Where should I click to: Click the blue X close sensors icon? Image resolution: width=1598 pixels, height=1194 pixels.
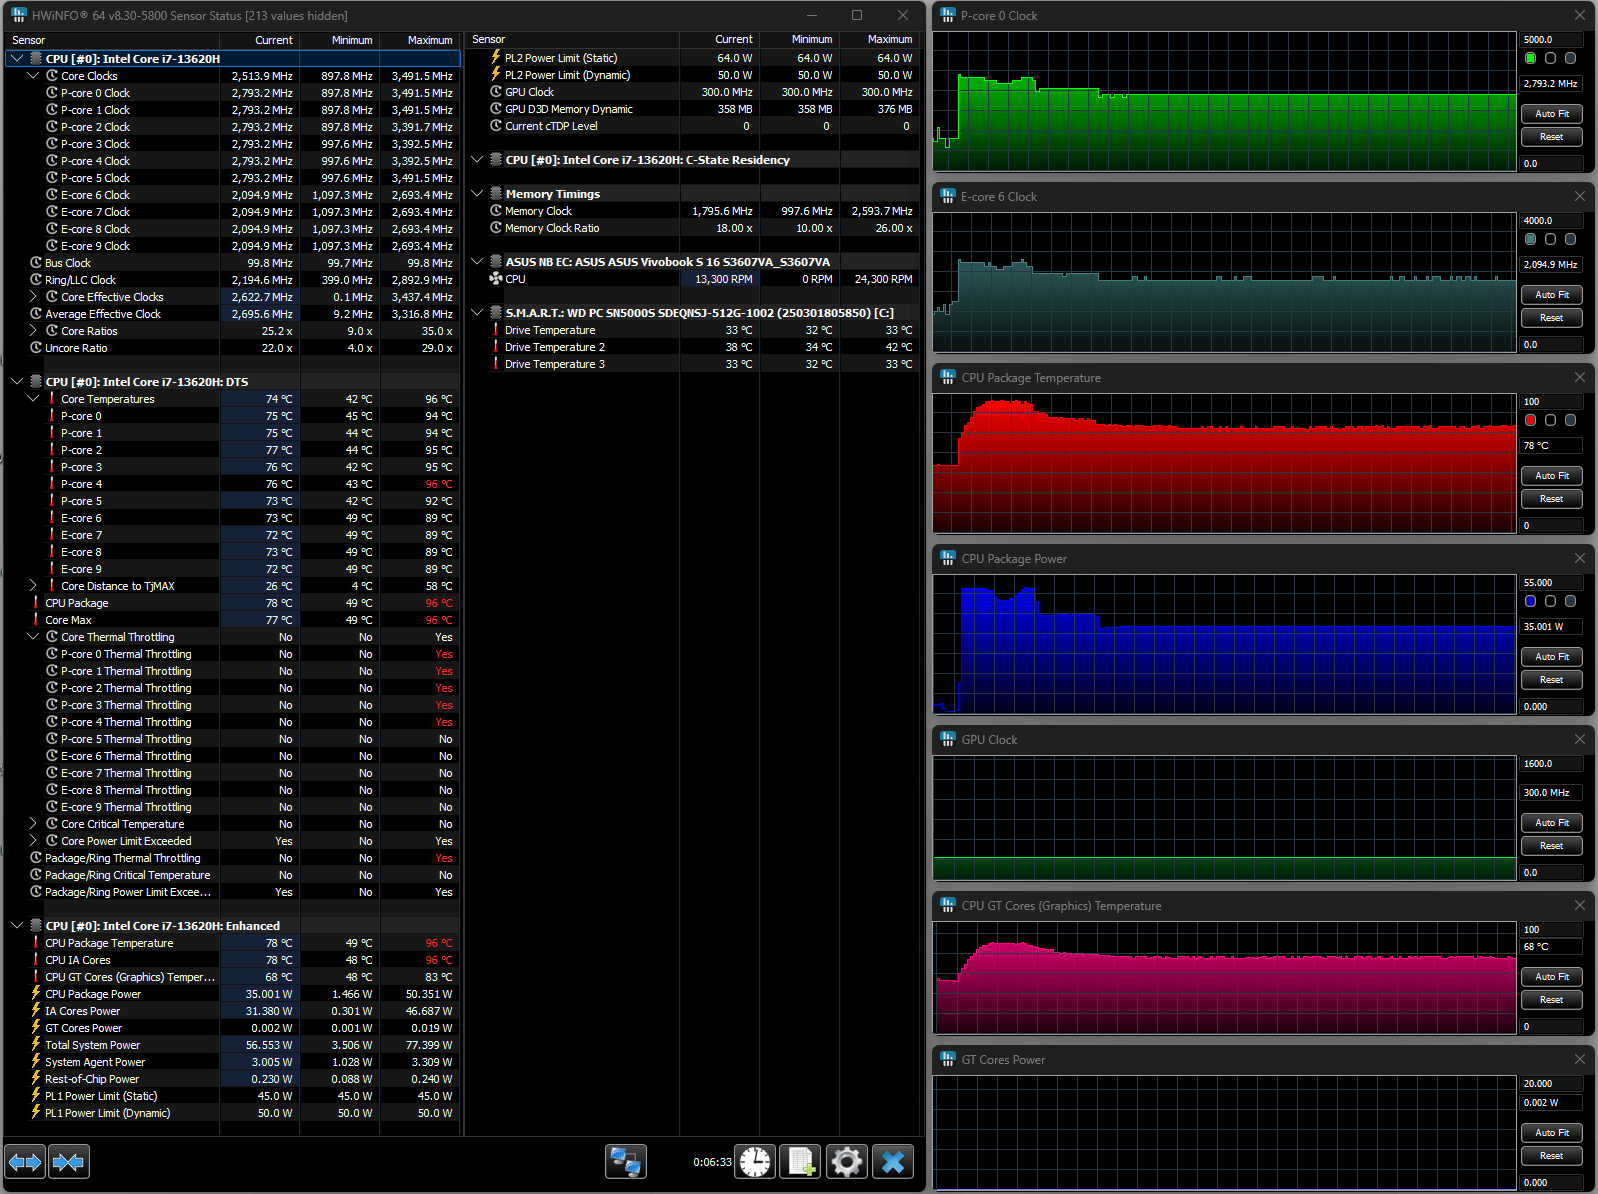pyautogui.click(x=893, y=1161)
